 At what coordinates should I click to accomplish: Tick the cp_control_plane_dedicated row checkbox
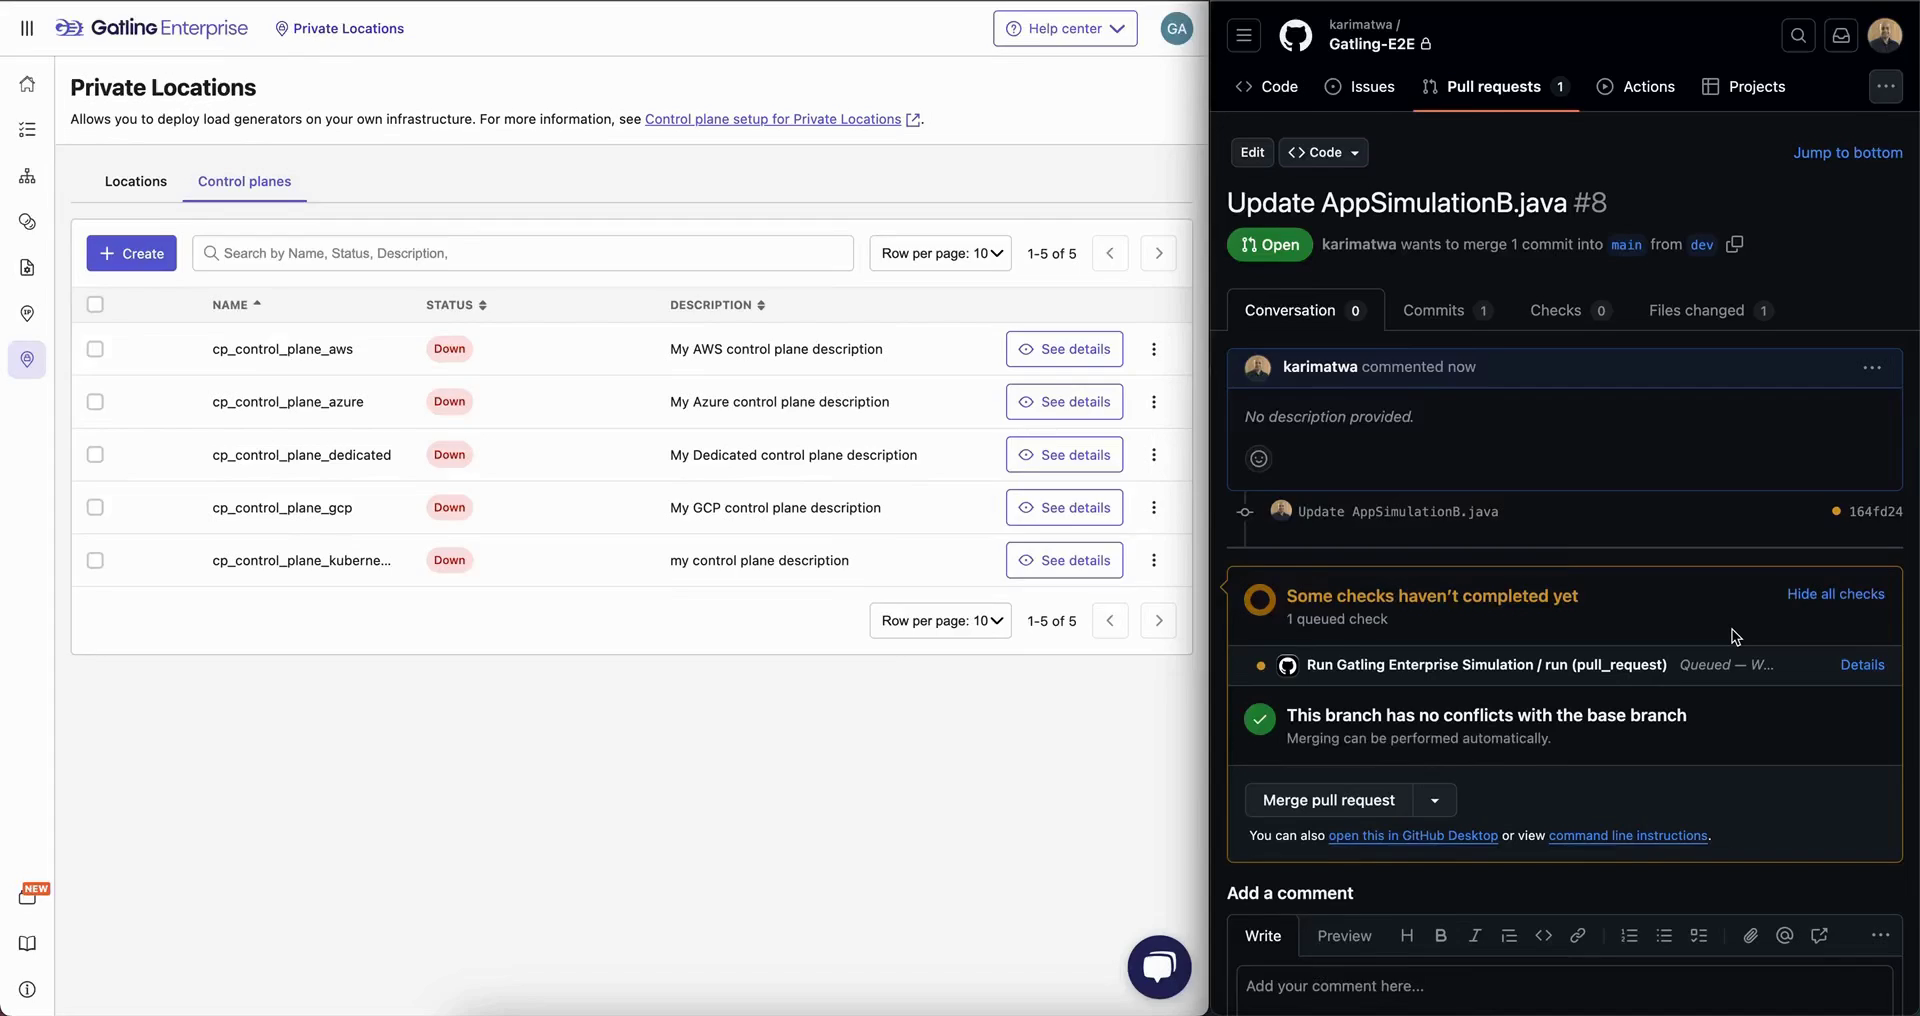pyautogui.click(x=95, y=455)
